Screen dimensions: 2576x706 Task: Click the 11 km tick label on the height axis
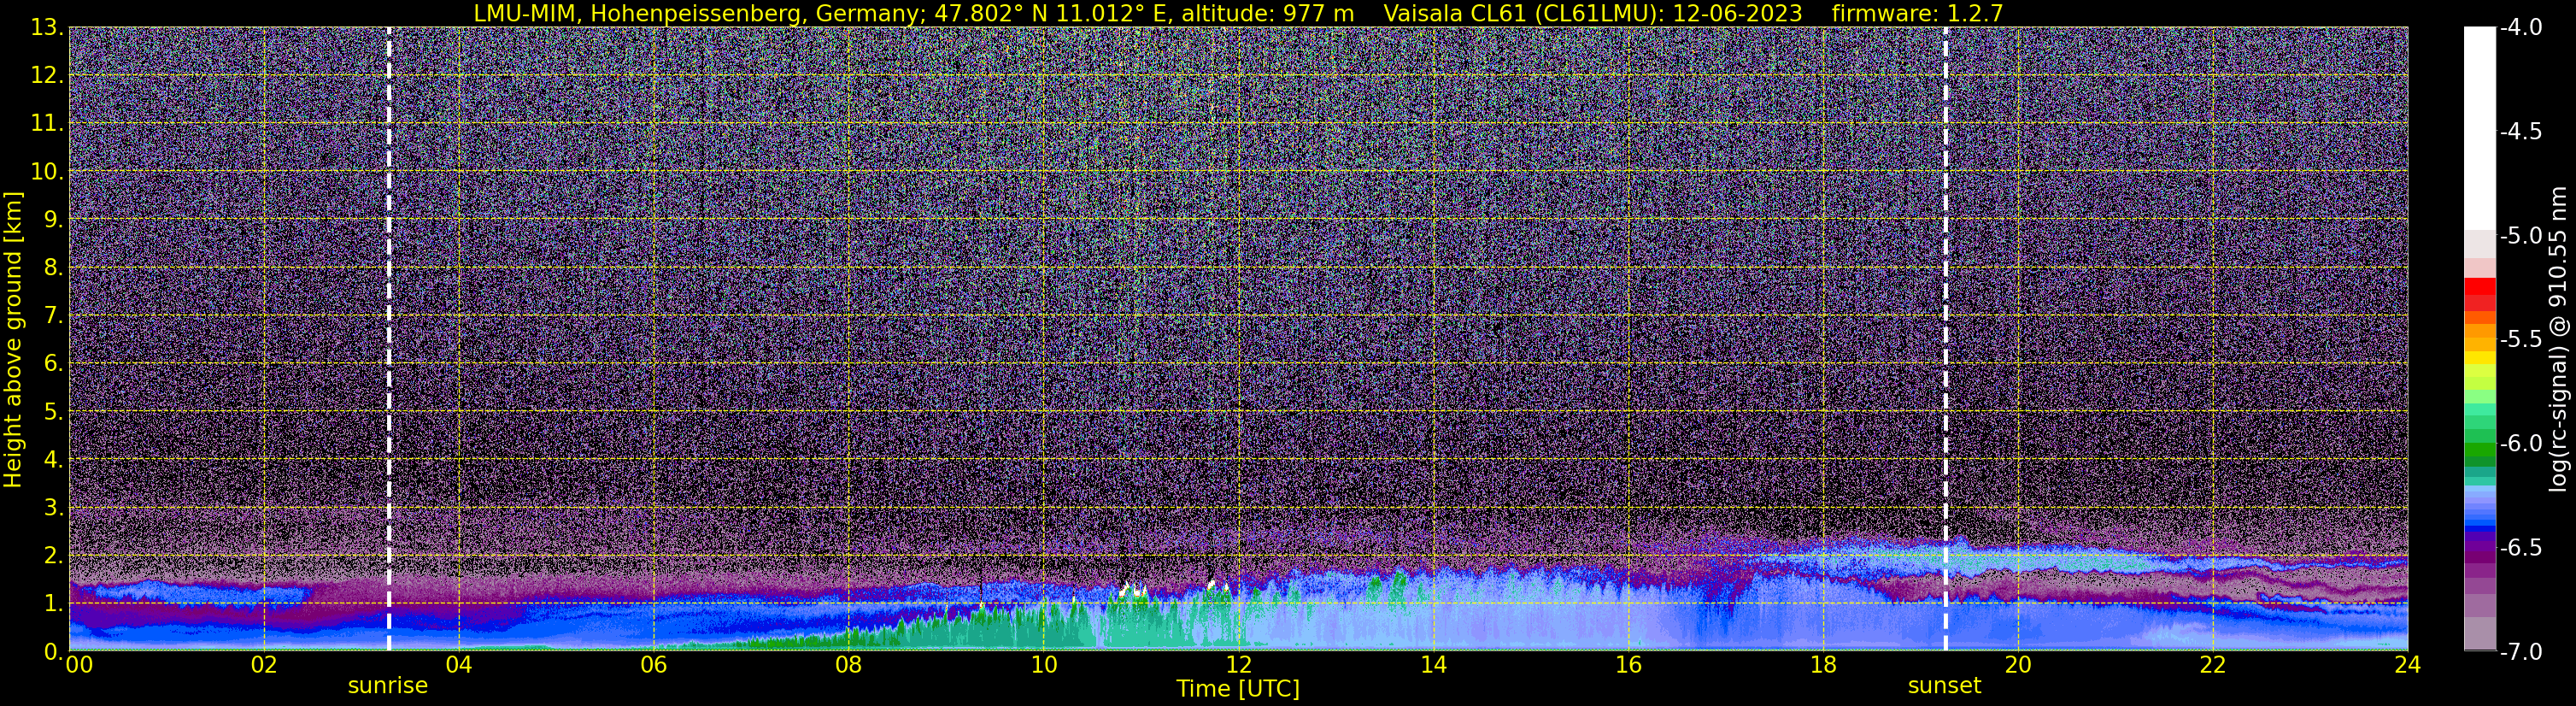[46, 124]
